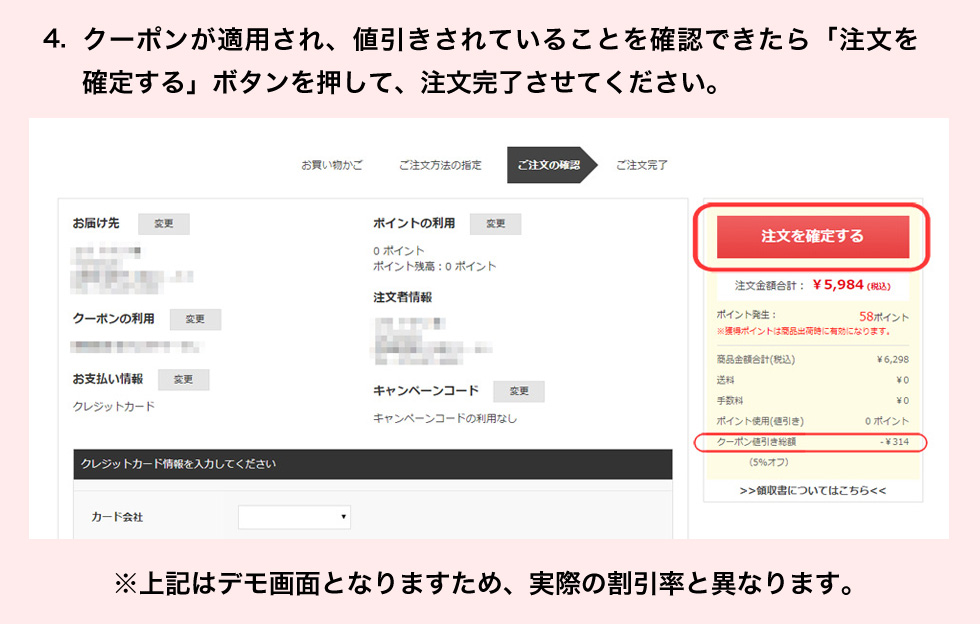This screenshot has height=624, width=980.
Task: Click the blurred 注文者情報 details
Action: 430,337
